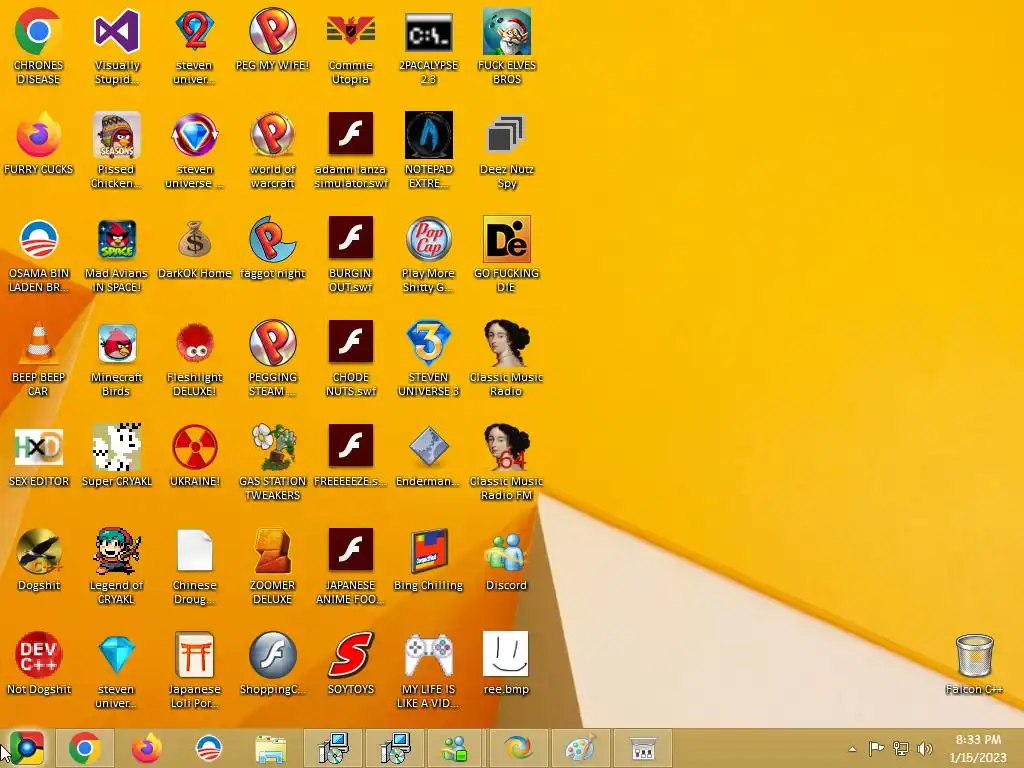Viewport: 1024px width, 768px height.
Task: Open the recycle bin labeled Falcon C++
Action: [x=974, y=654]
